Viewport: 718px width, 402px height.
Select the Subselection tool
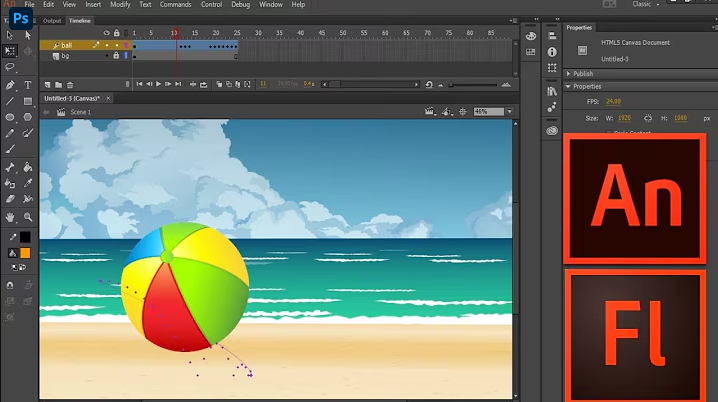point(28,35)
